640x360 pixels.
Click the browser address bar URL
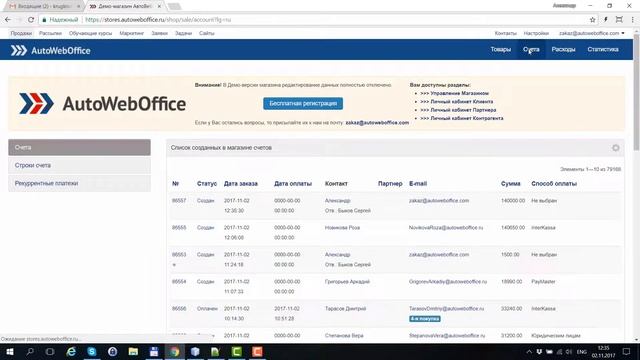158,20
